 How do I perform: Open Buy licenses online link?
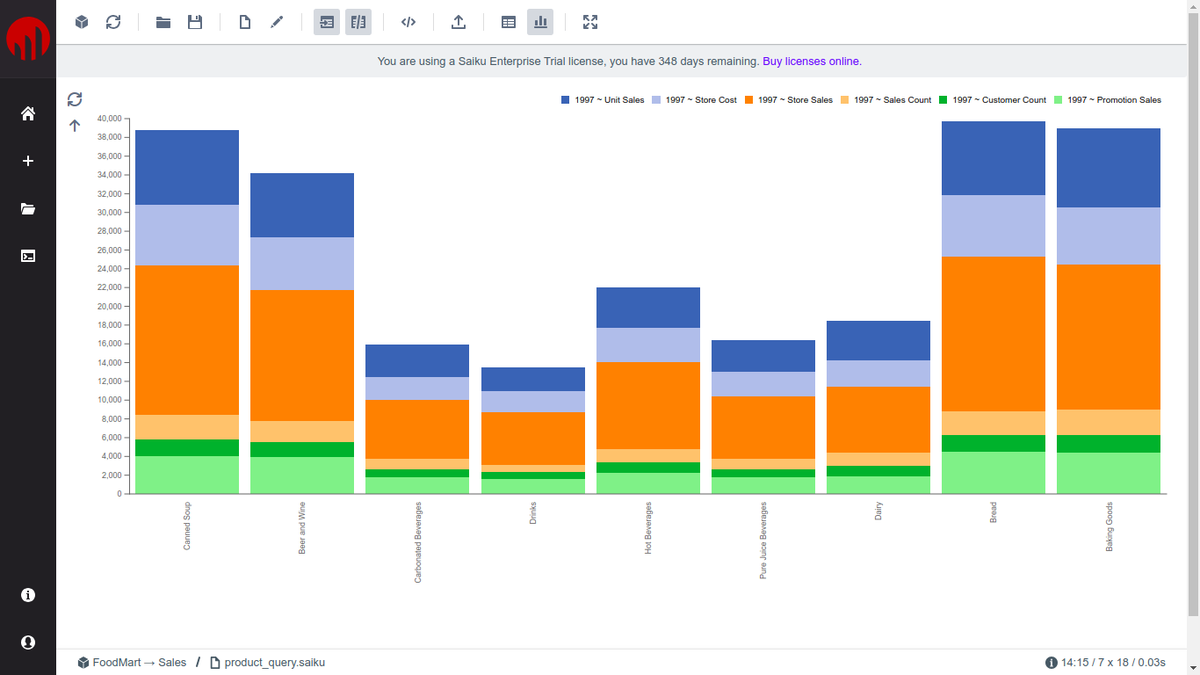pyautogui.click(x=810, y=61)
